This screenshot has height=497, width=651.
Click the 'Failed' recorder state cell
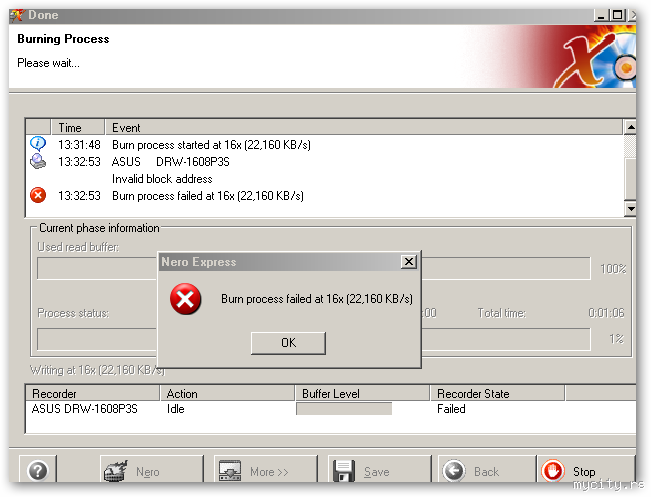point(451,409)
